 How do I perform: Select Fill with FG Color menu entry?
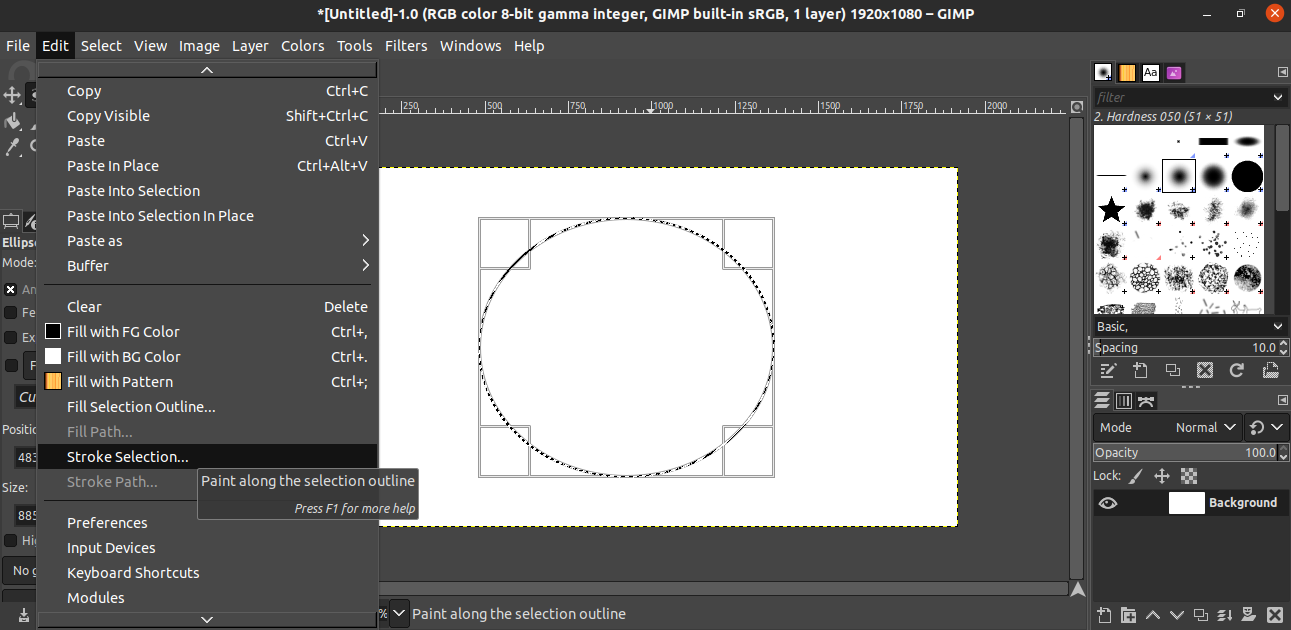[123, 332]
